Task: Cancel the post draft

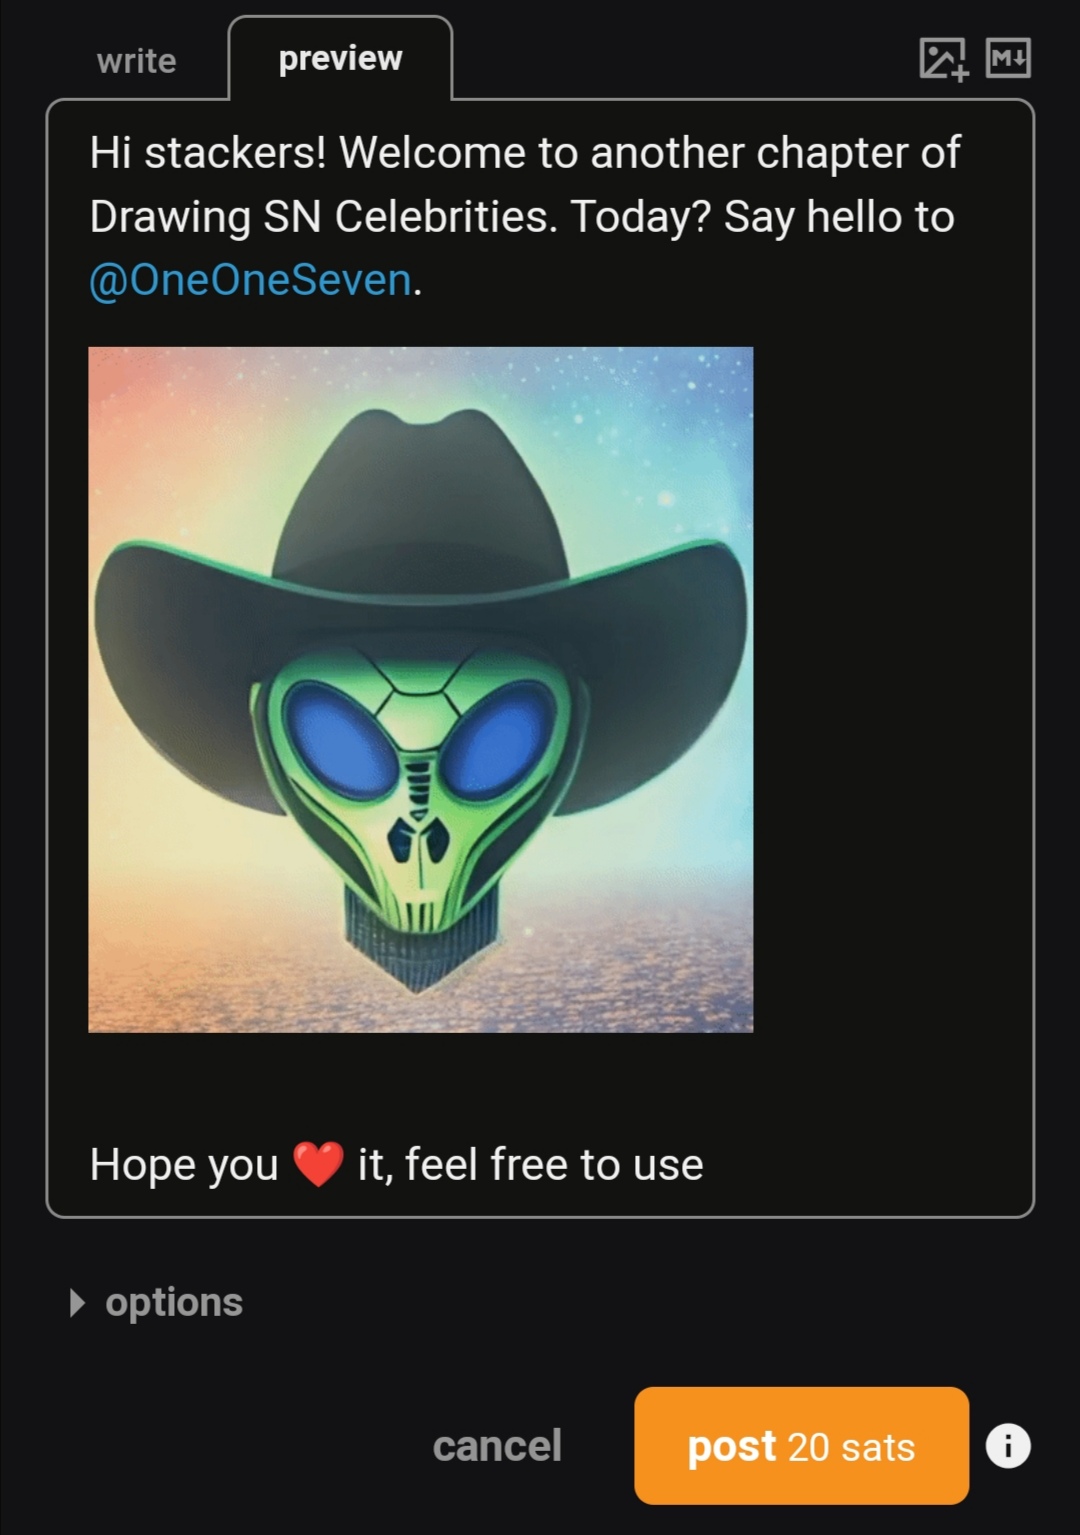Action: (x=497, y=1446)
